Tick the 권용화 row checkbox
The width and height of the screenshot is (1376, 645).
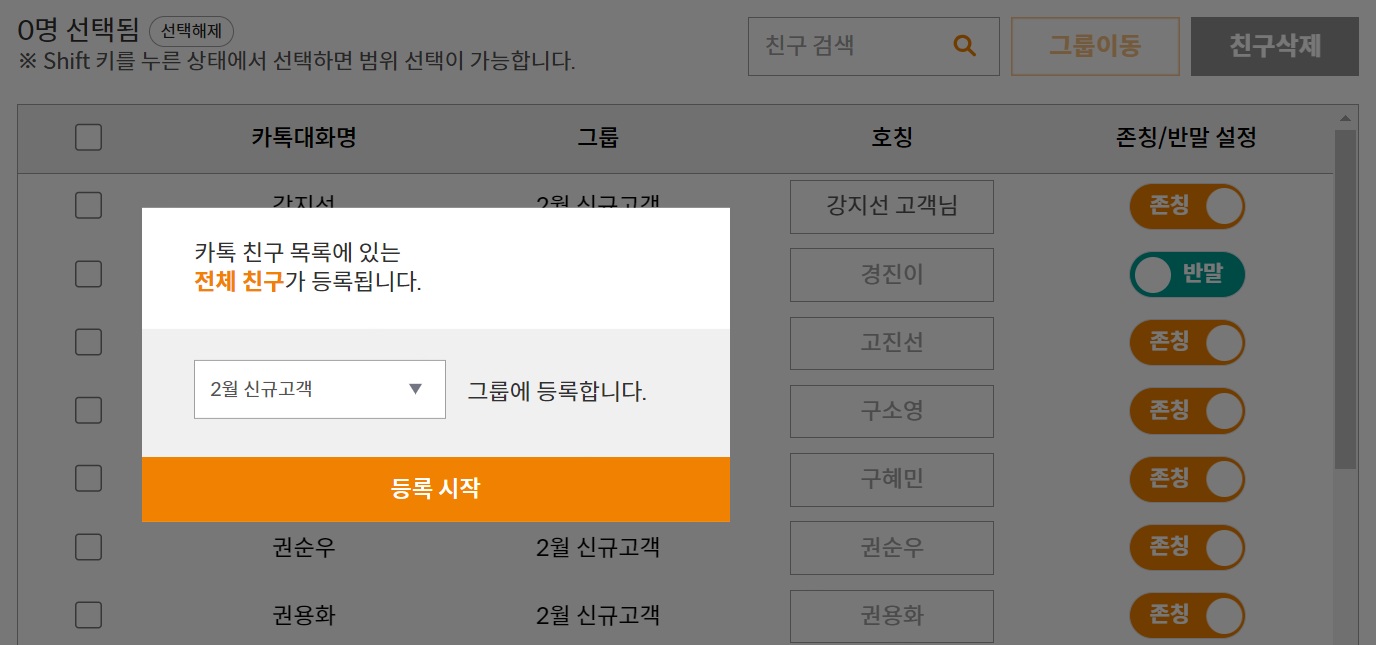pyautogui.click(x=88, y=615)
